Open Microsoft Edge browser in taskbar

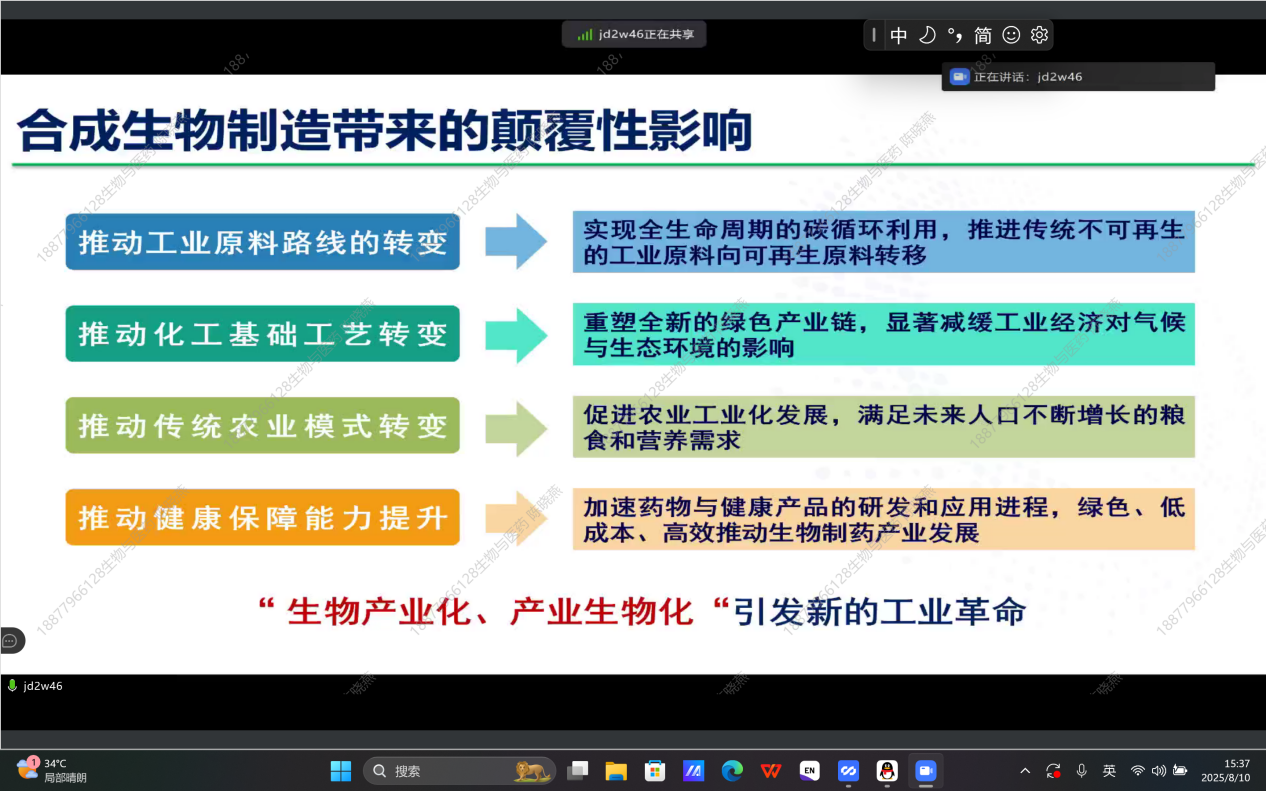click(x=733, y=771)
